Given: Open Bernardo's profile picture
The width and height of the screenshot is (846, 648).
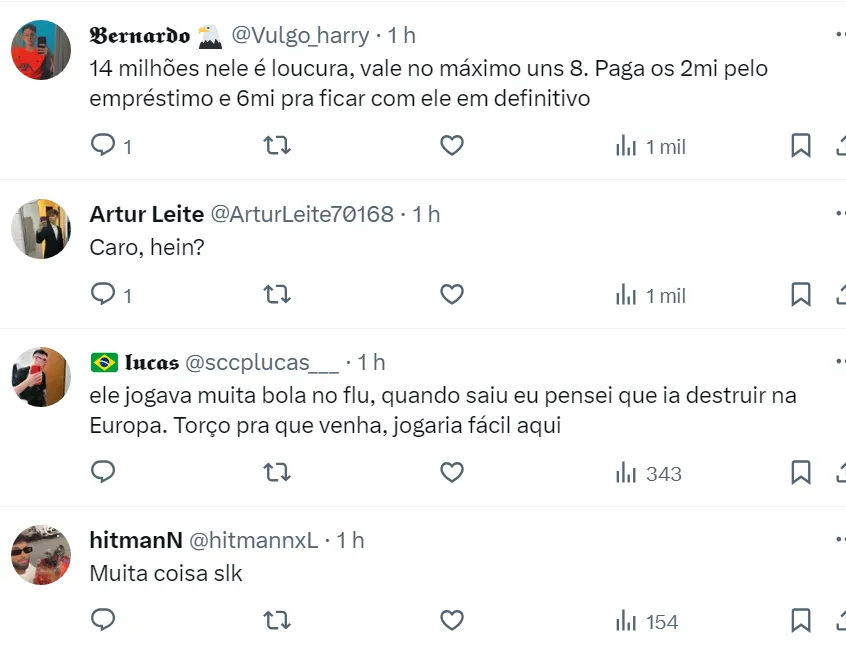Looking at the screenshot, I should (41, 49).
